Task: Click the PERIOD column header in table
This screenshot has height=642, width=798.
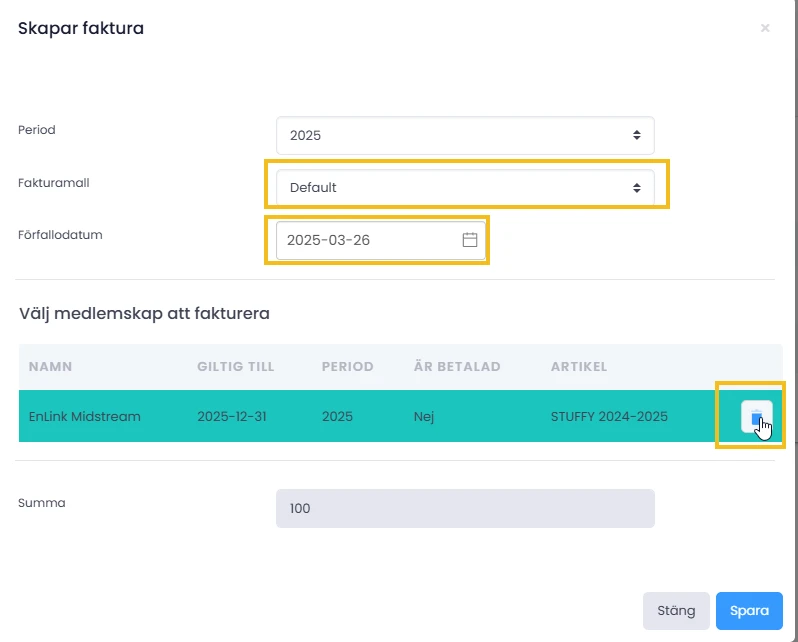Action: point(347,367)
